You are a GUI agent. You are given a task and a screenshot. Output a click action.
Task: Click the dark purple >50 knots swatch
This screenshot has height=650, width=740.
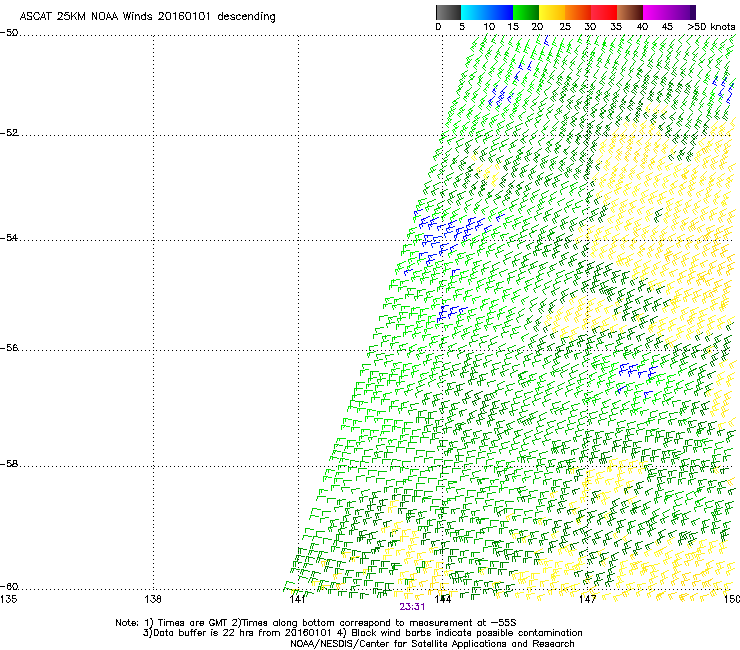693,12
